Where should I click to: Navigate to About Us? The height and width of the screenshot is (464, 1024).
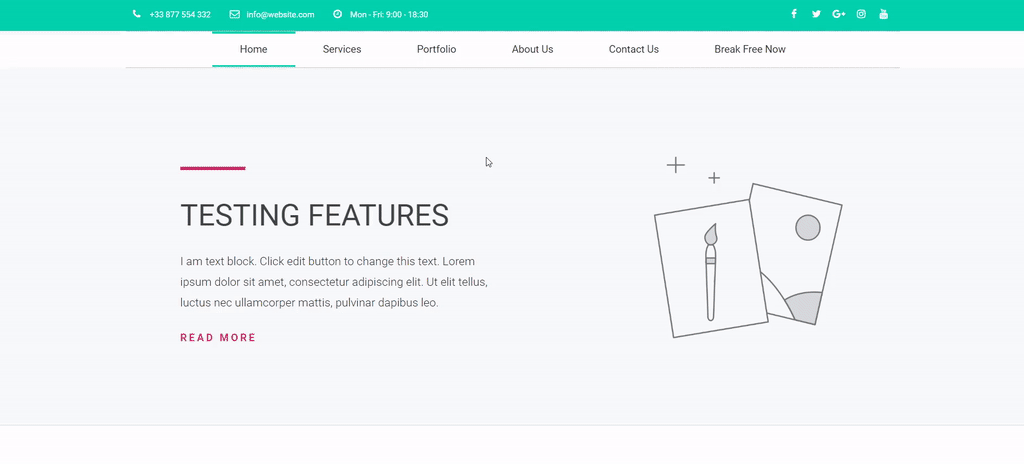(532, 49)
